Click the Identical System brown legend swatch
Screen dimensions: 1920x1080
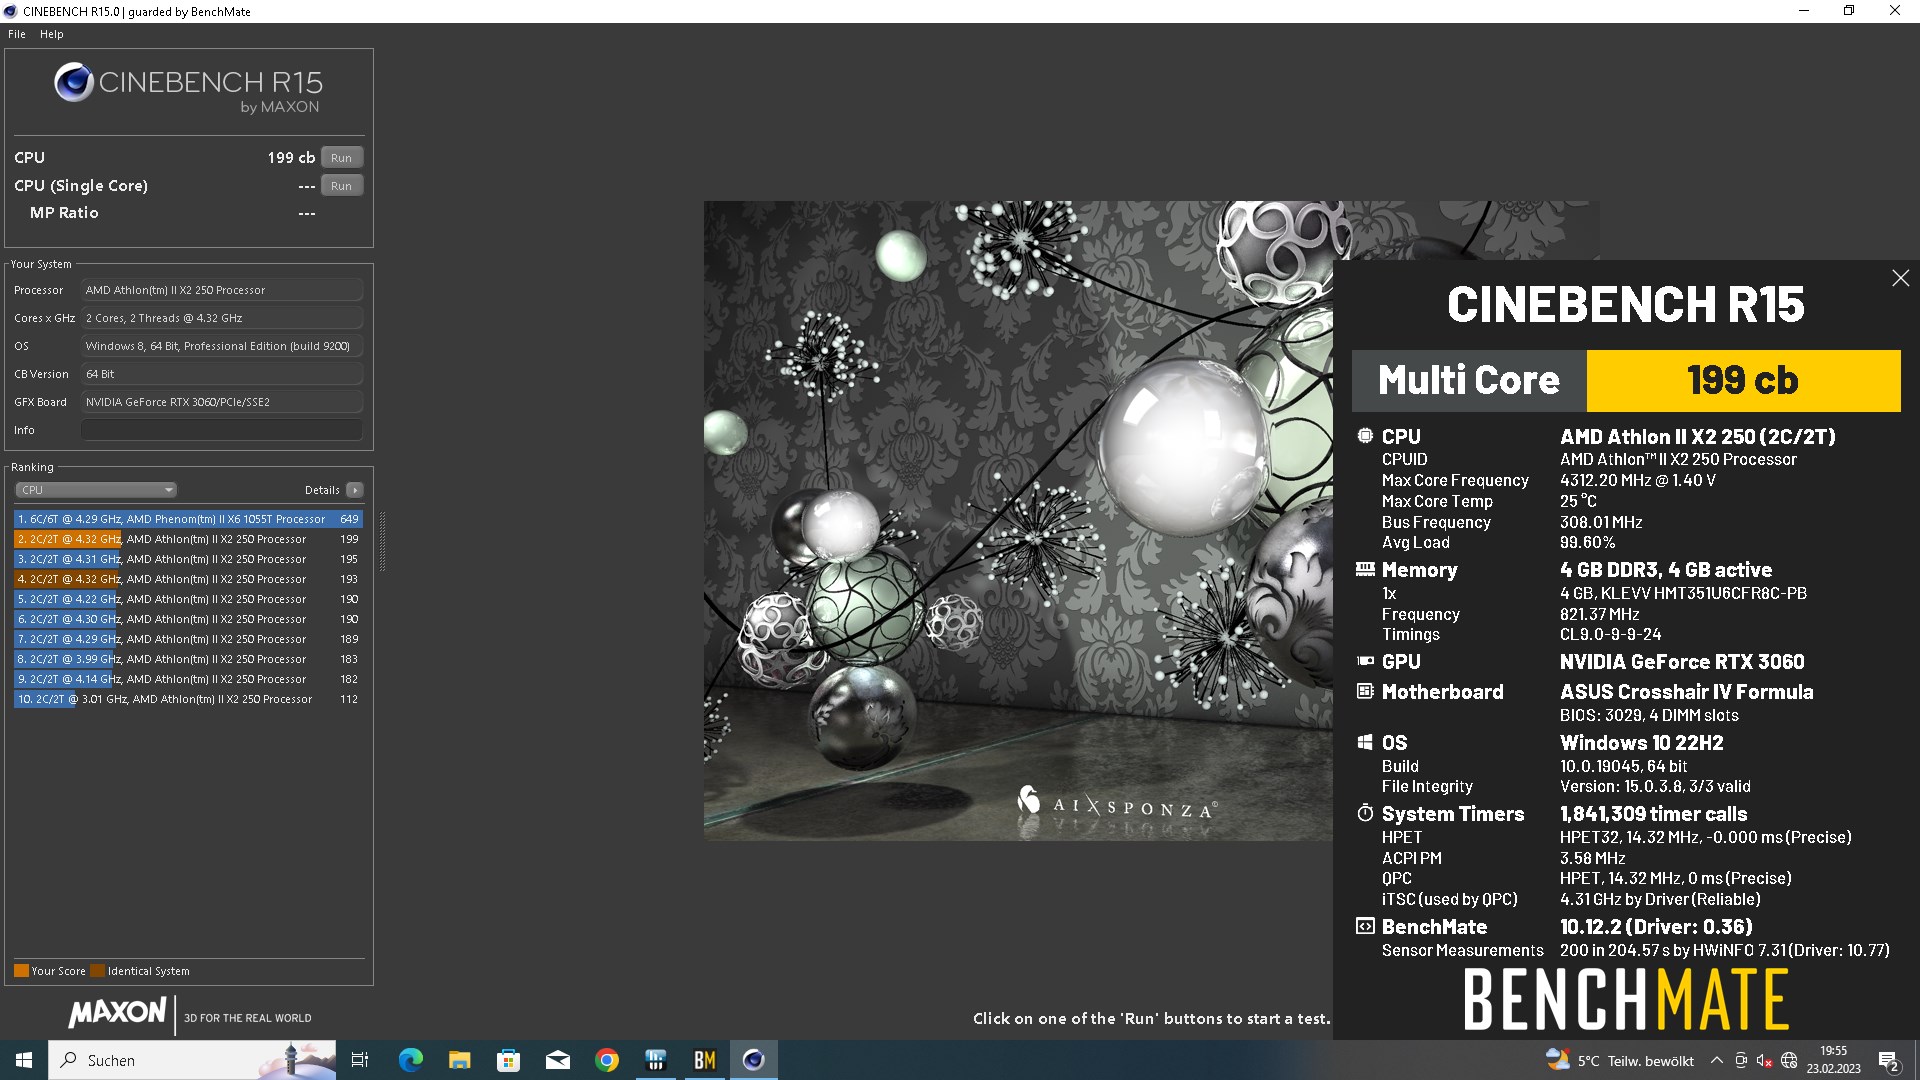(97, 971)
